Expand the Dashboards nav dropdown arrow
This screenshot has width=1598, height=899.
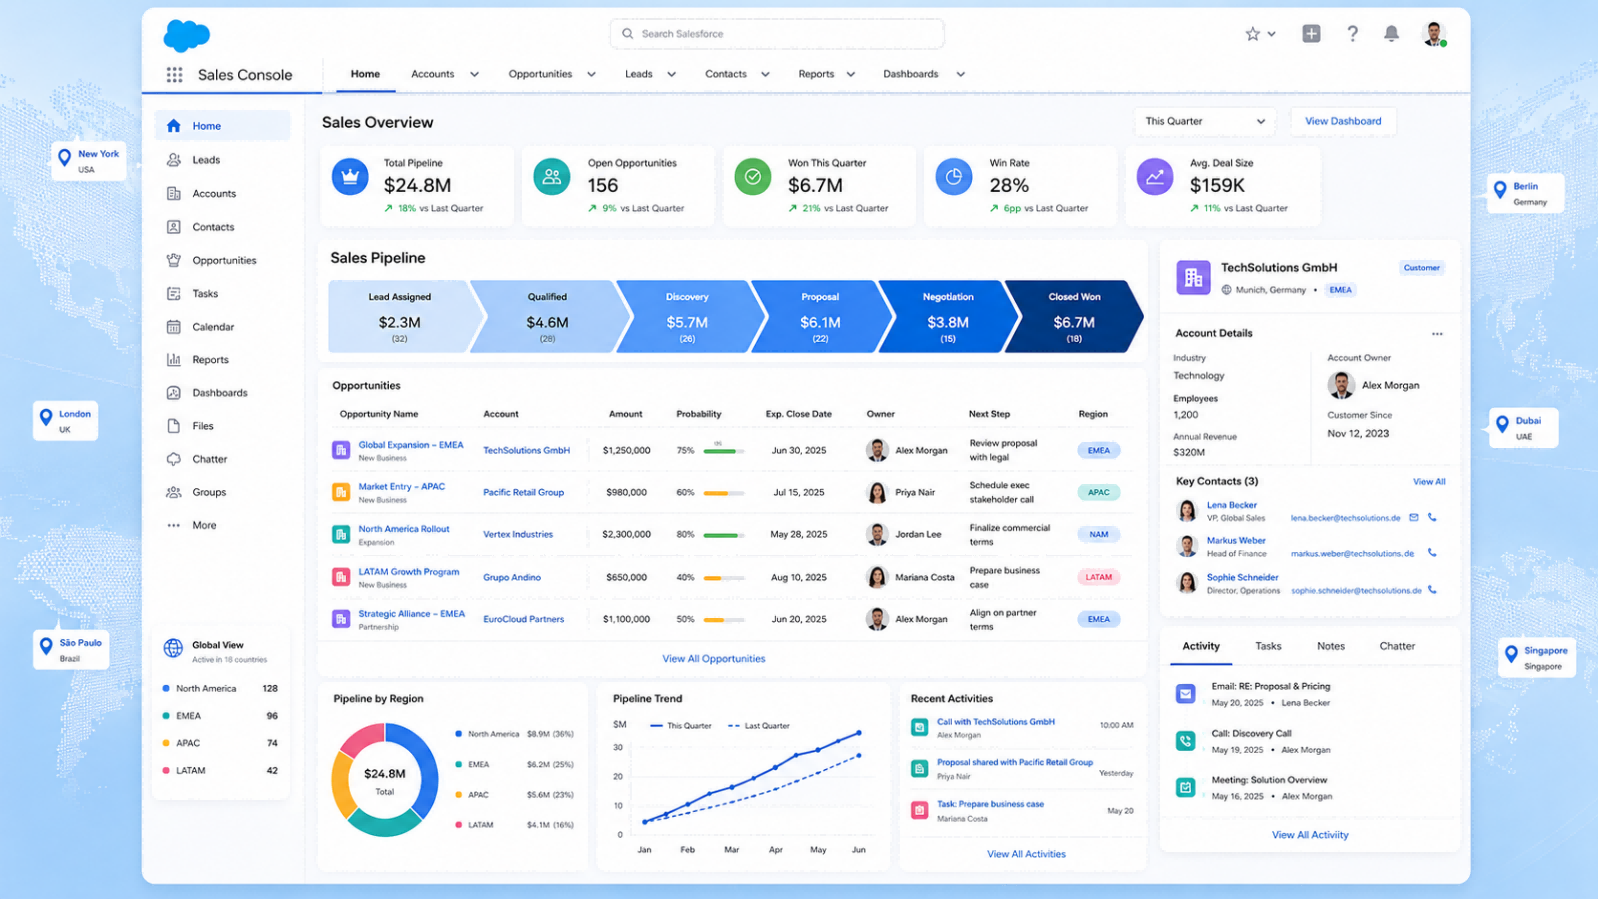960,74
